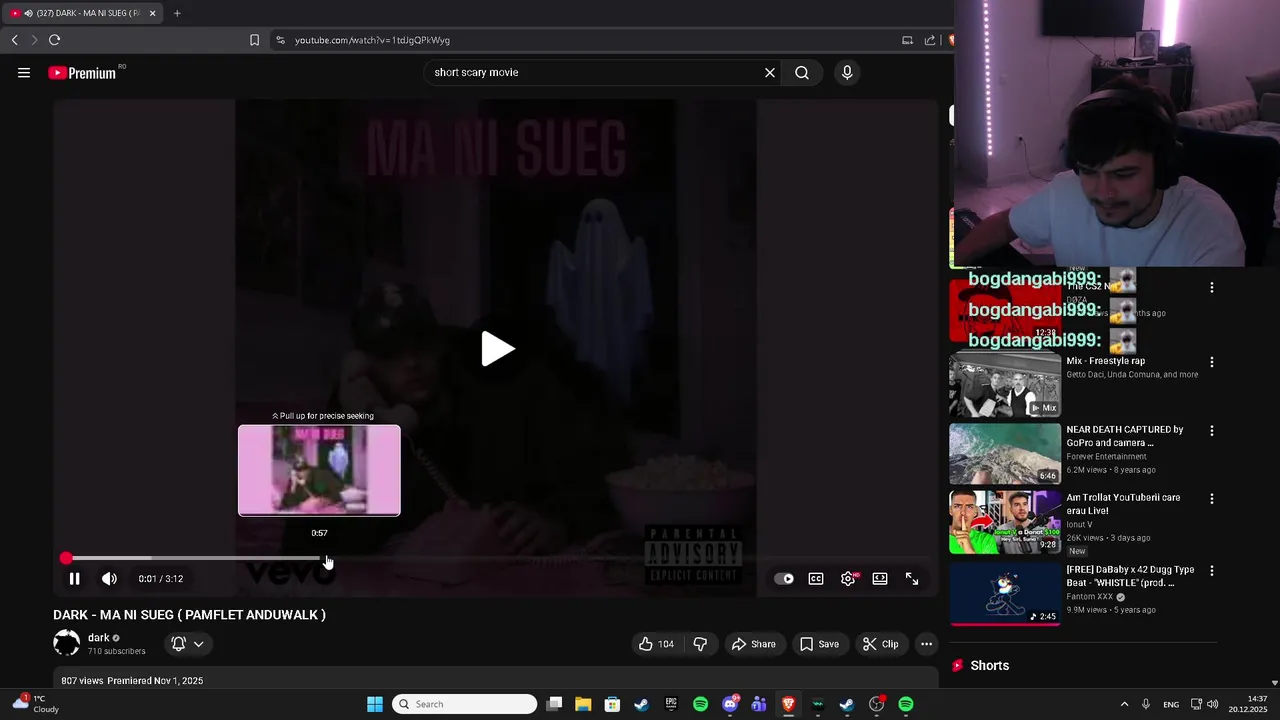Go to YouTube Premium home logo

(82, 72)
